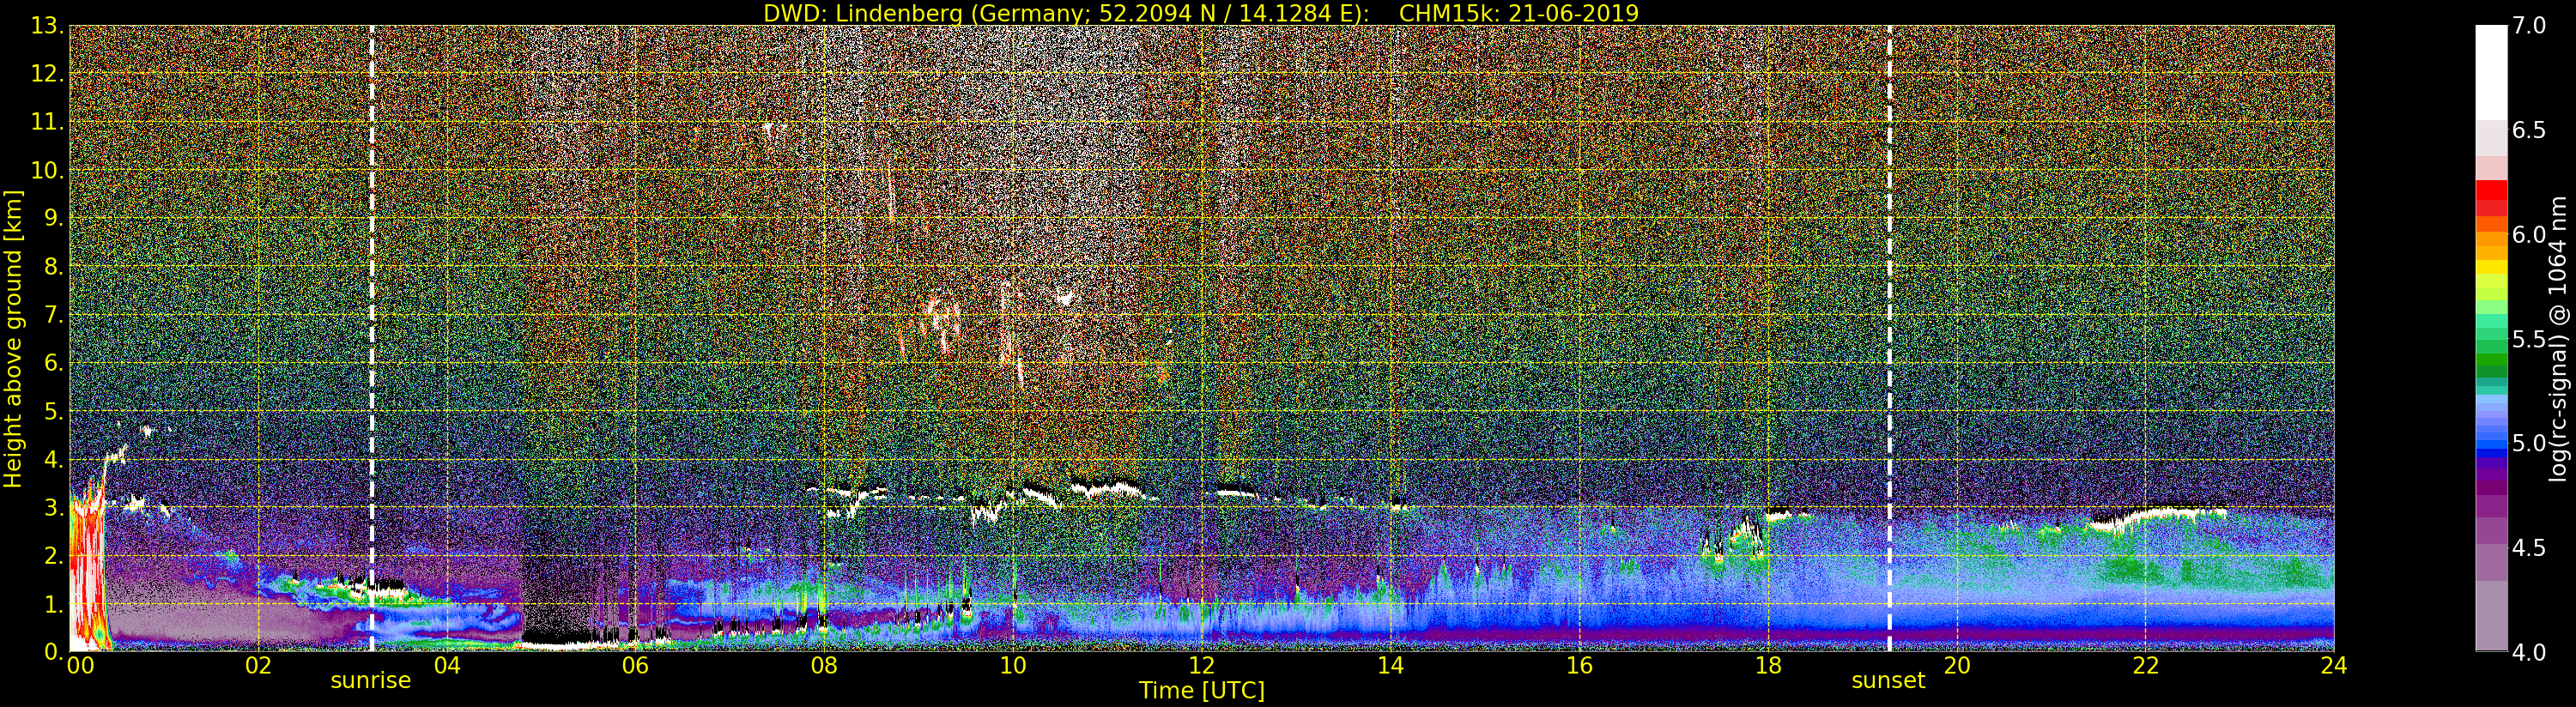Click time axis tick '02'
The image size is (2576, 707).
point(258,666)
